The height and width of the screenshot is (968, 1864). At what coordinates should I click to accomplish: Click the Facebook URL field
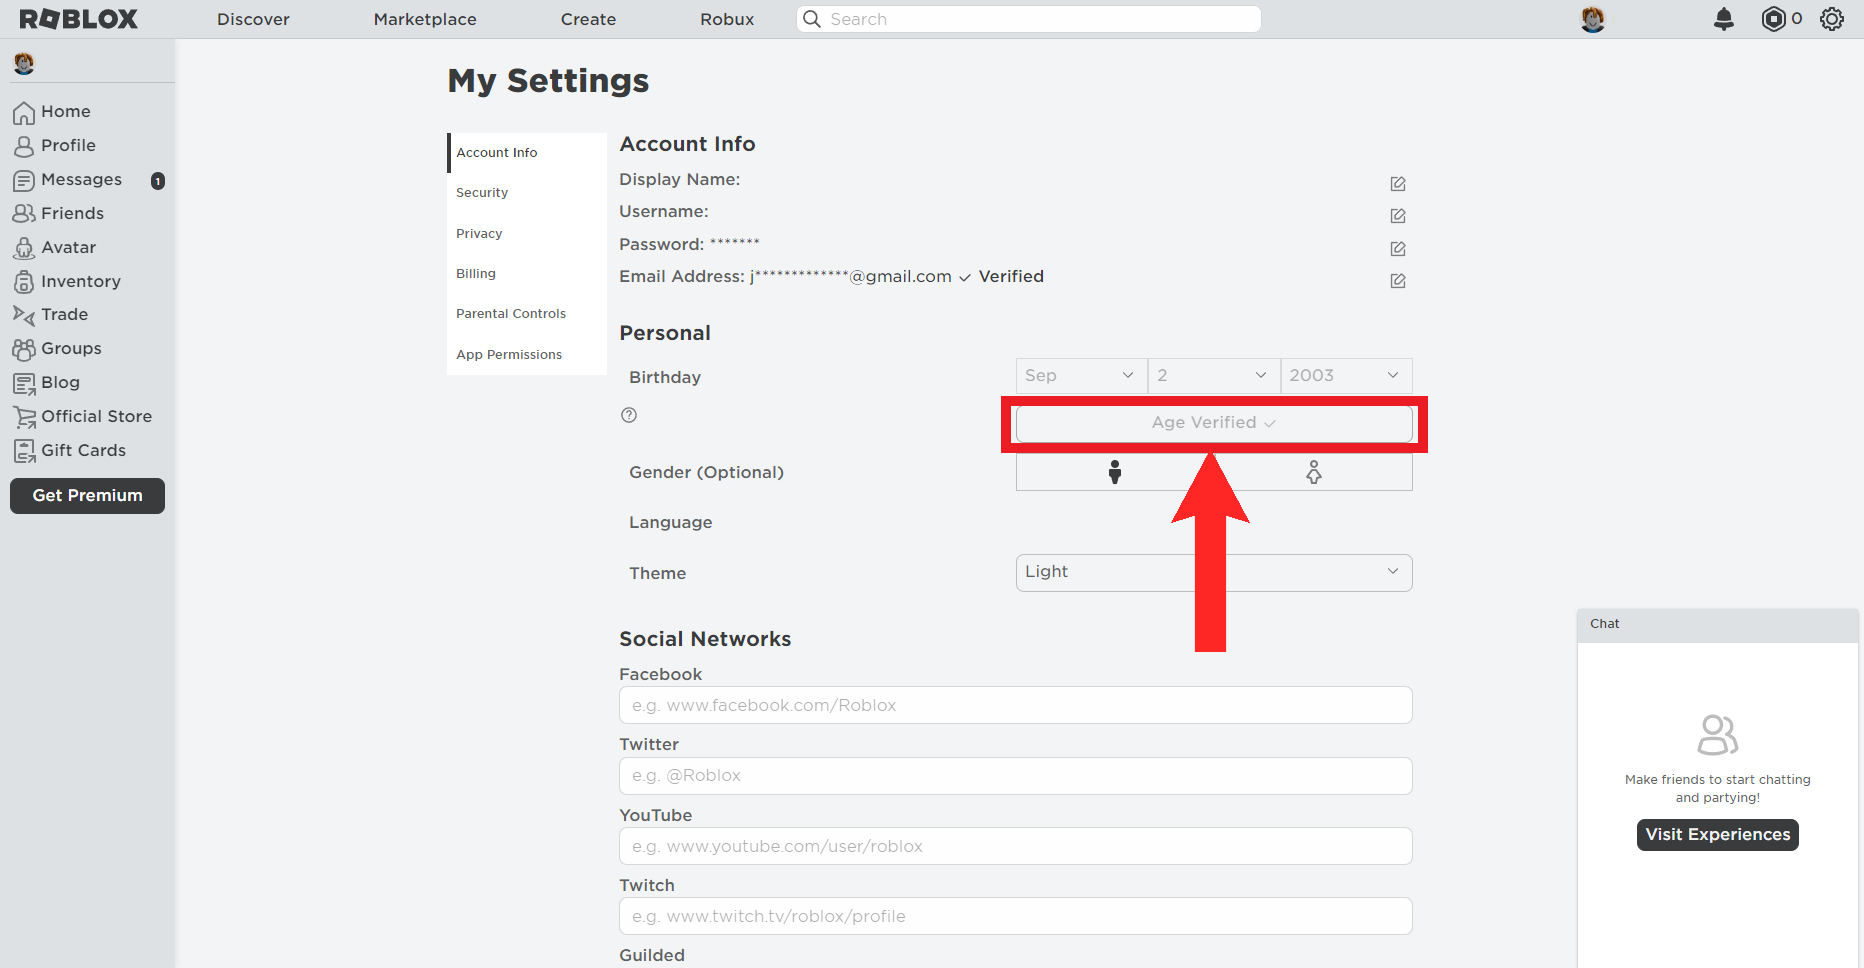click(x=1016, y=705)
